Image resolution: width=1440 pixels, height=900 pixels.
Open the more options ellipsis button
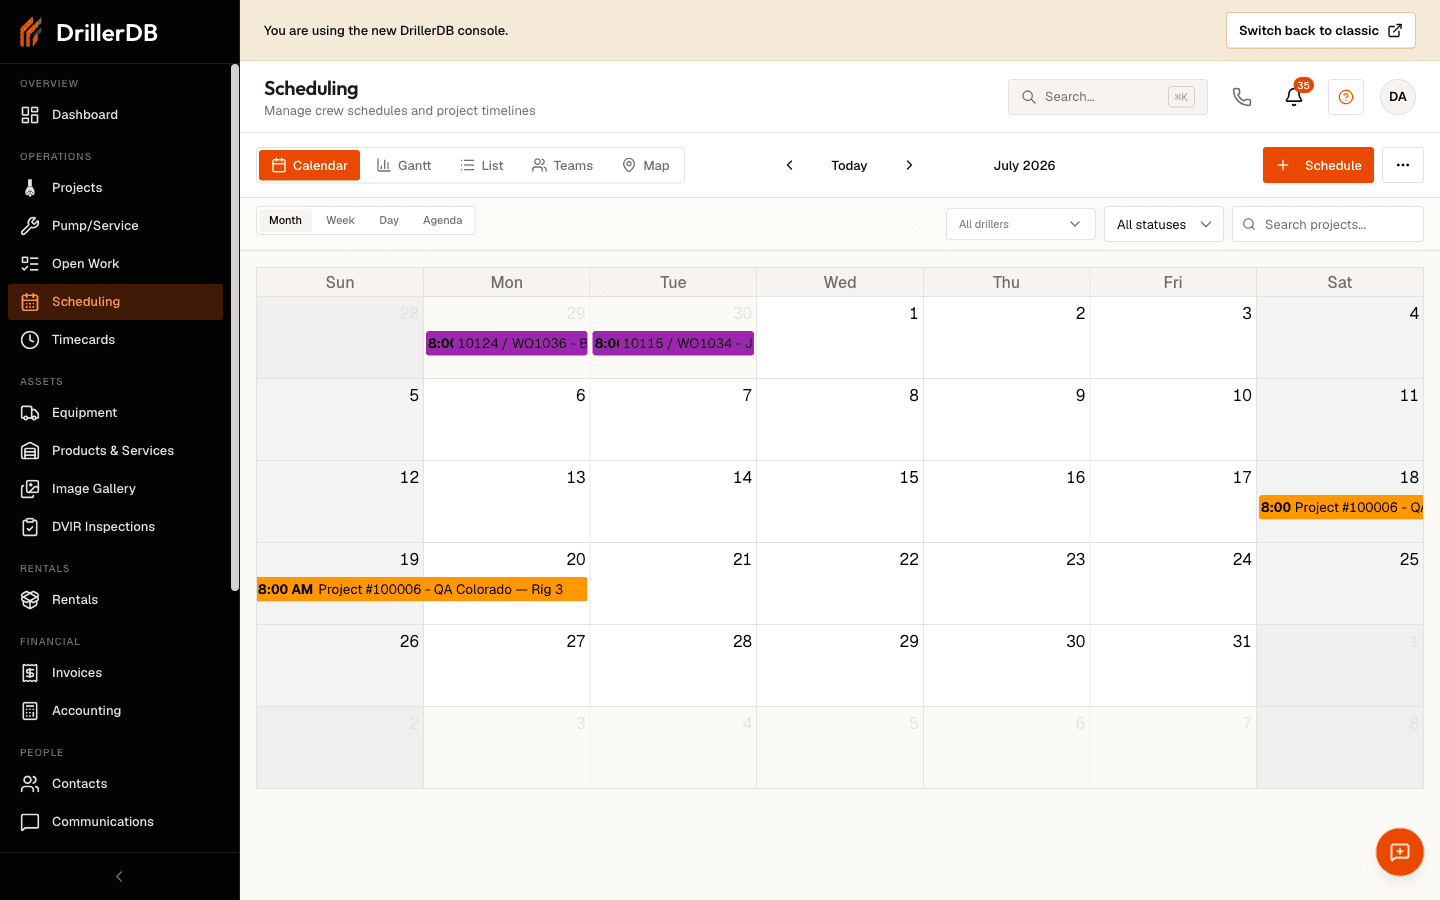1403,165
